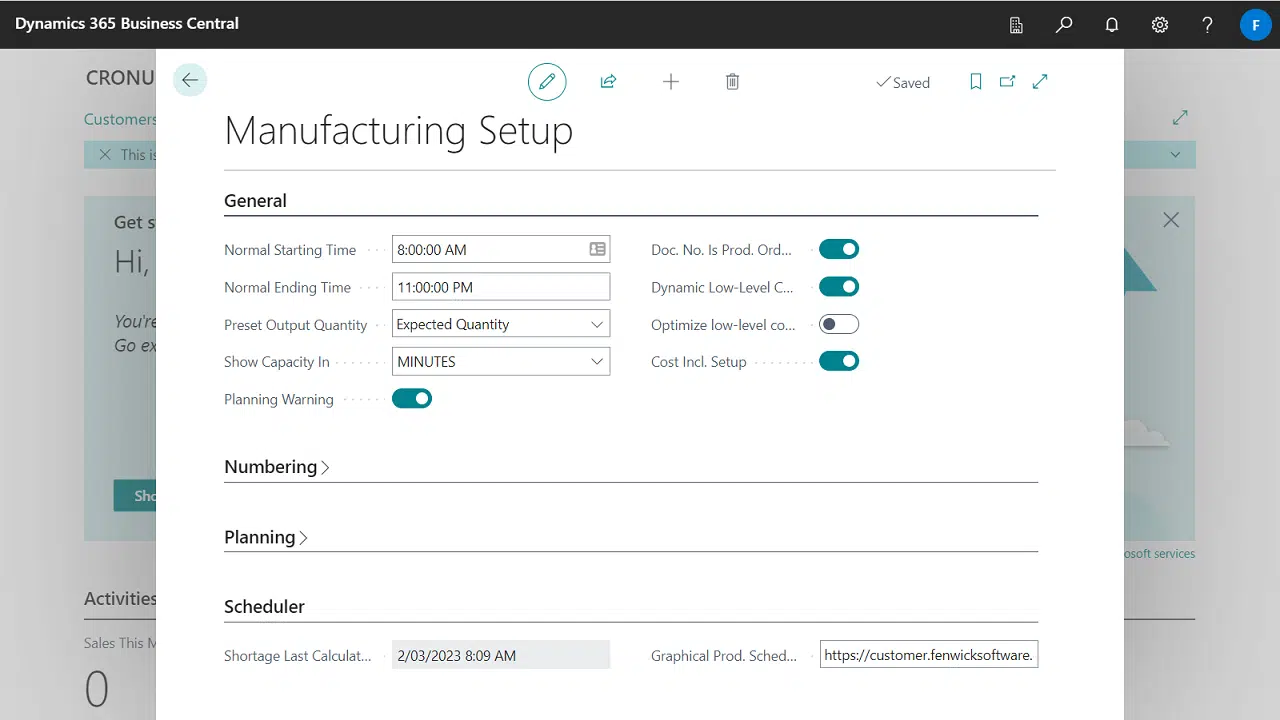Switch to the Customers view in background

coord(119,119)
